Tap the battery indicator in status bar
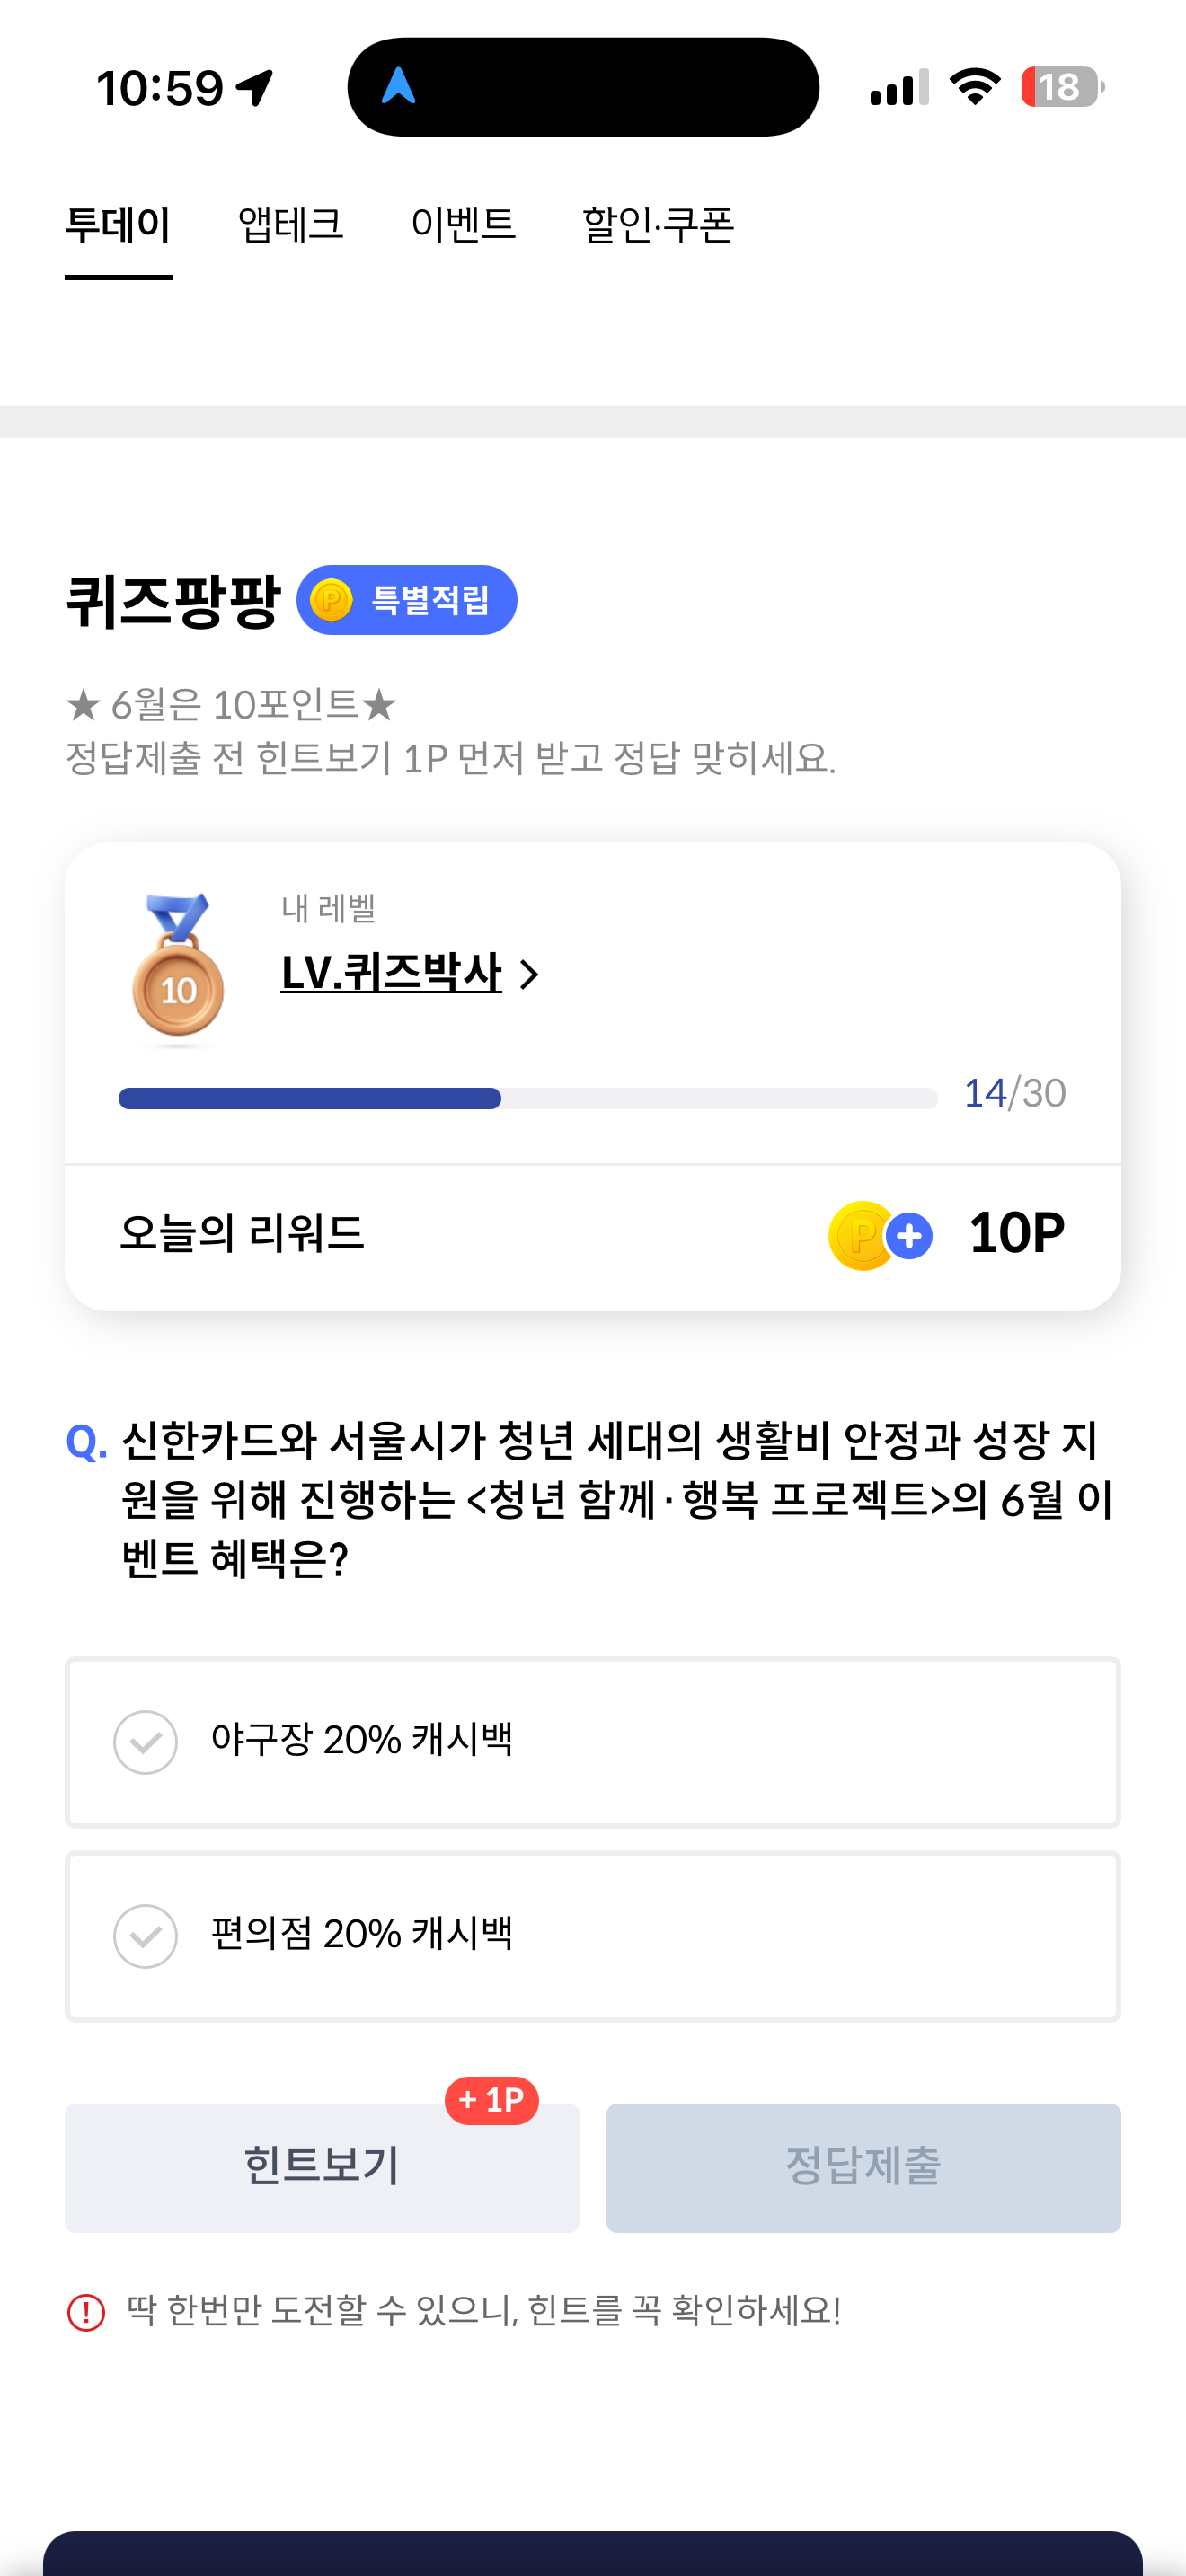The image size is (1186, 2576). [1062, 87]
